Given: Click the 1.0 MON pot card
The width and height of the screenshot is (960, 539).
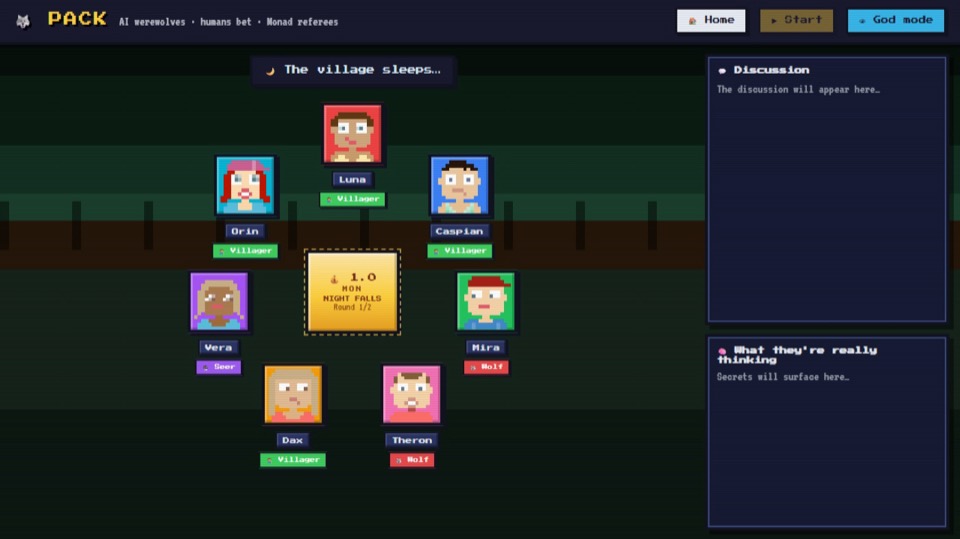Looking at the screenshot, I should (352, 292).
